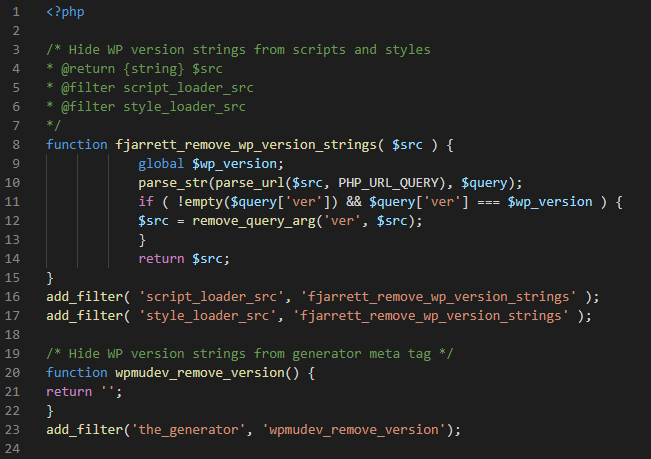The height and width of the screenshot is (459, 651).
Task: Click comment 'Hide WP version strings from scripts and styles'
Action: pos(249,50)
